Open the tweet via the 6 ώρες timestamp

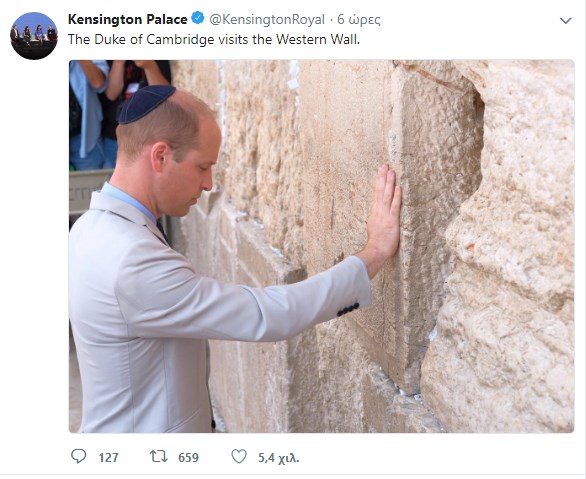(x=359, y=19)
